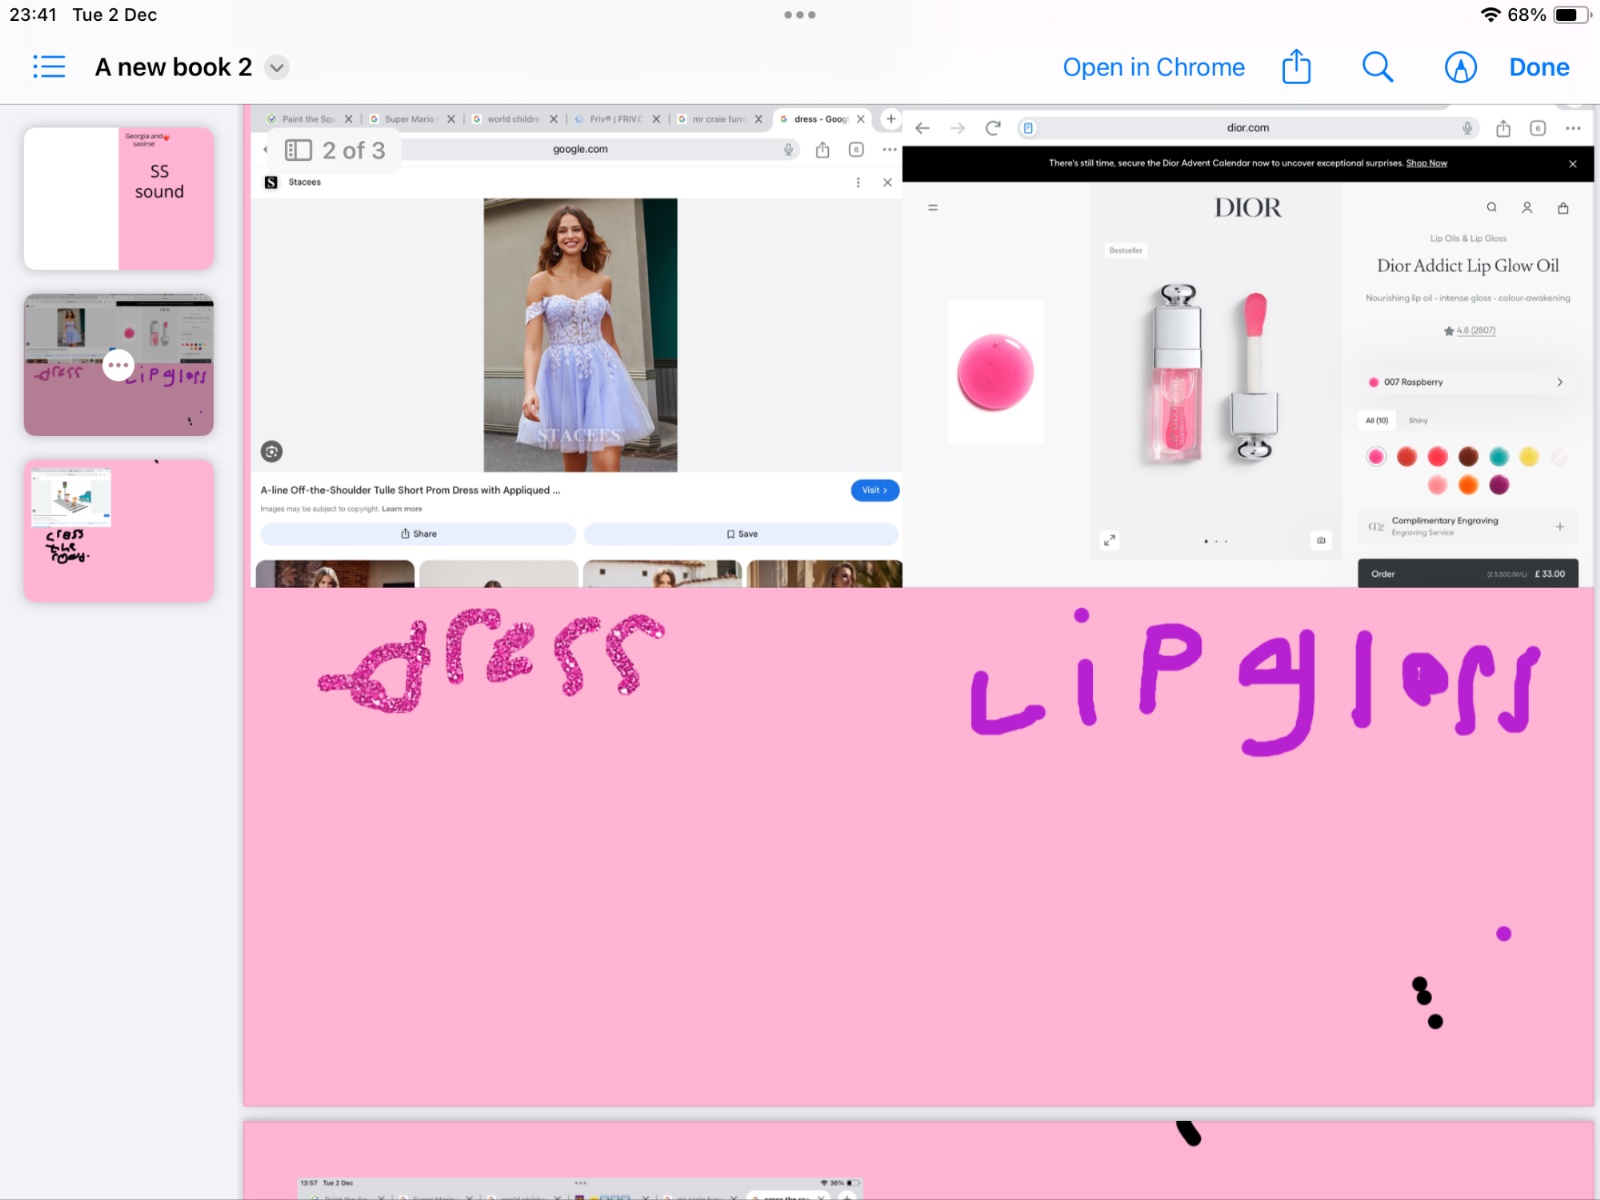Image resolution: width=1600 pixels, height=1200 pixels.
Task: Open Search with the magnifying glass
Action: [x=1377, y=67]
